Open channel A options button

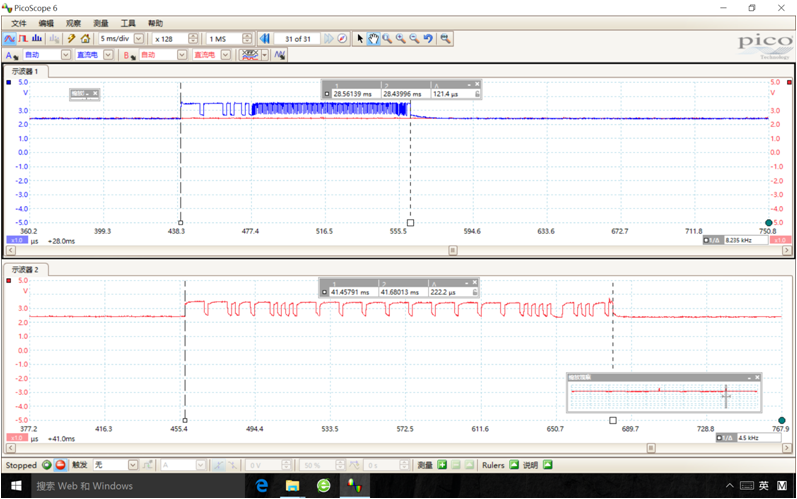[x=11, y=55]
